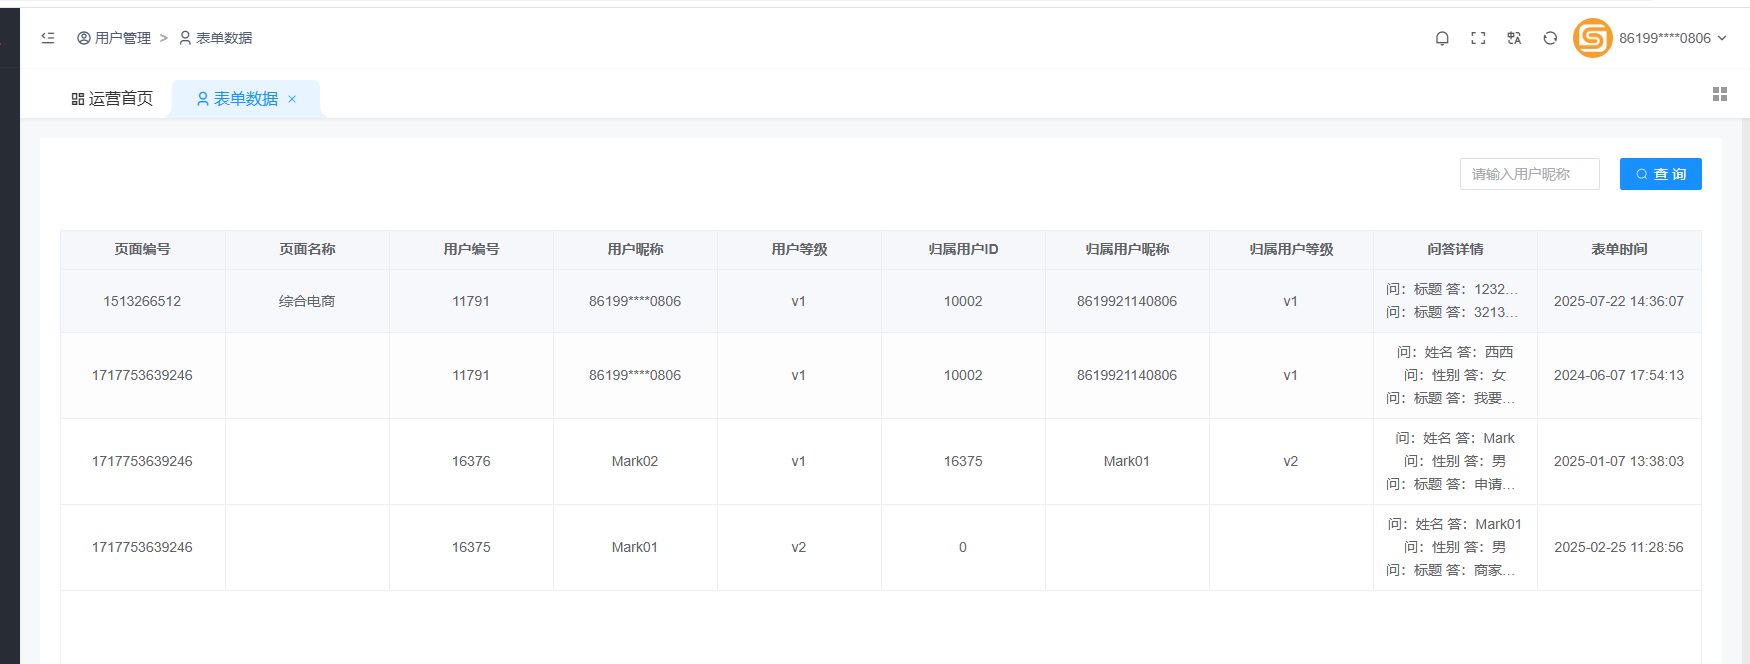Switch to the 运营首页 tab
The image size is (1750, 664).
click(x=112, y=99)
